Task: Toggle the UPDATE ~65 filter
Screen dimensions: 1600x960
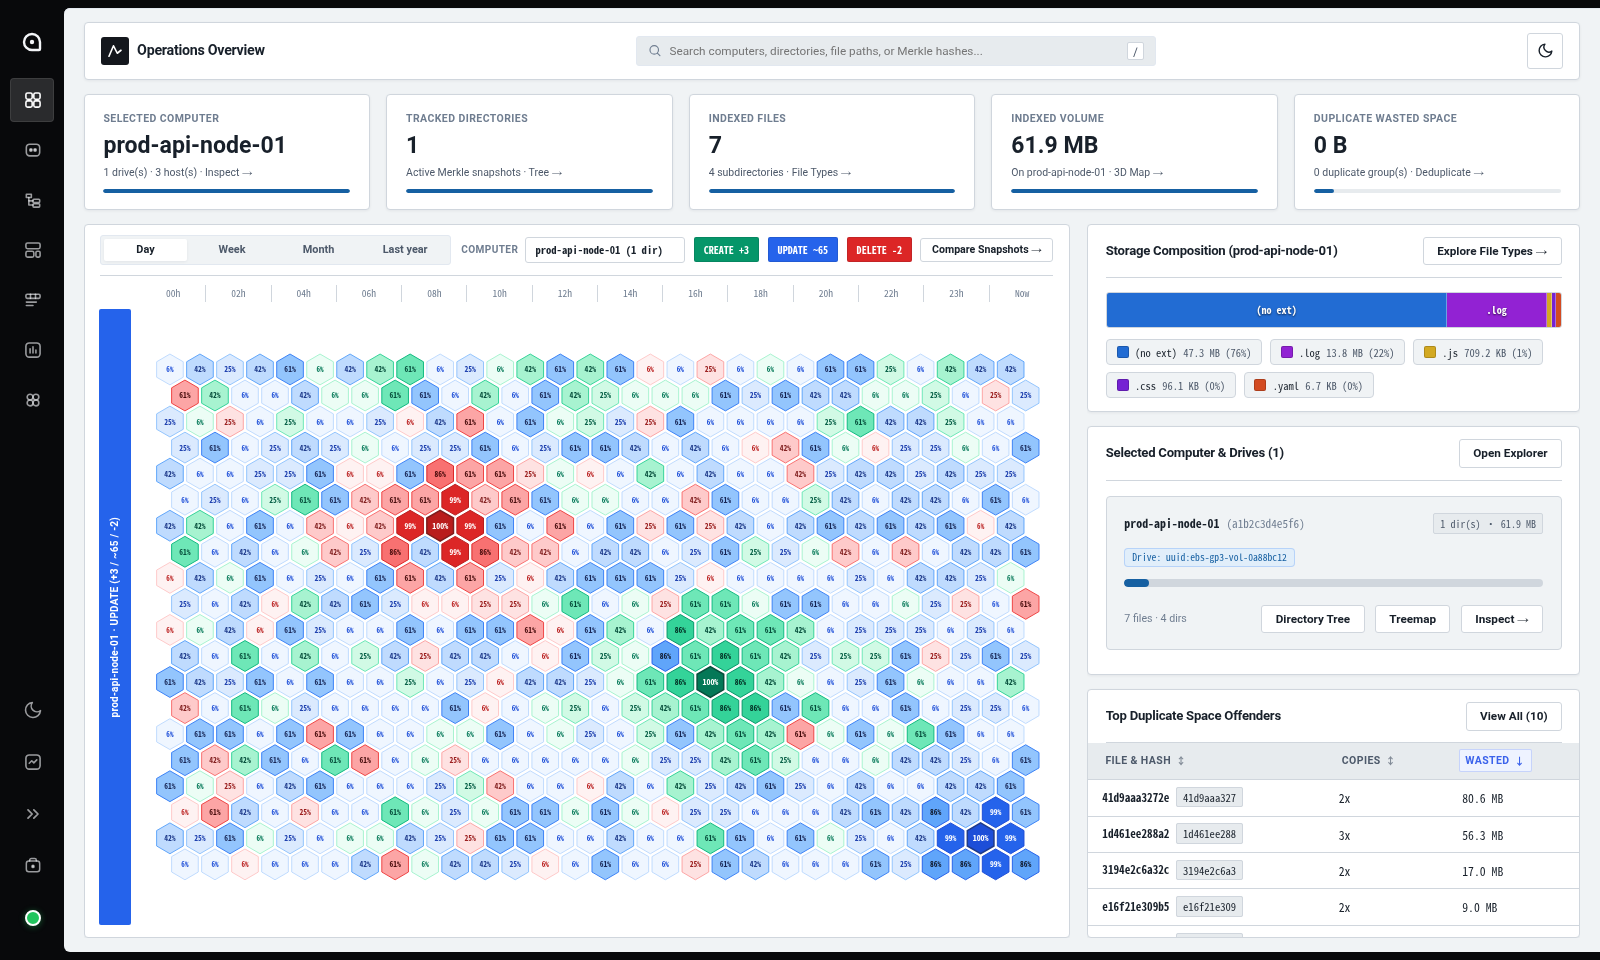Action: tap(803, 250)
